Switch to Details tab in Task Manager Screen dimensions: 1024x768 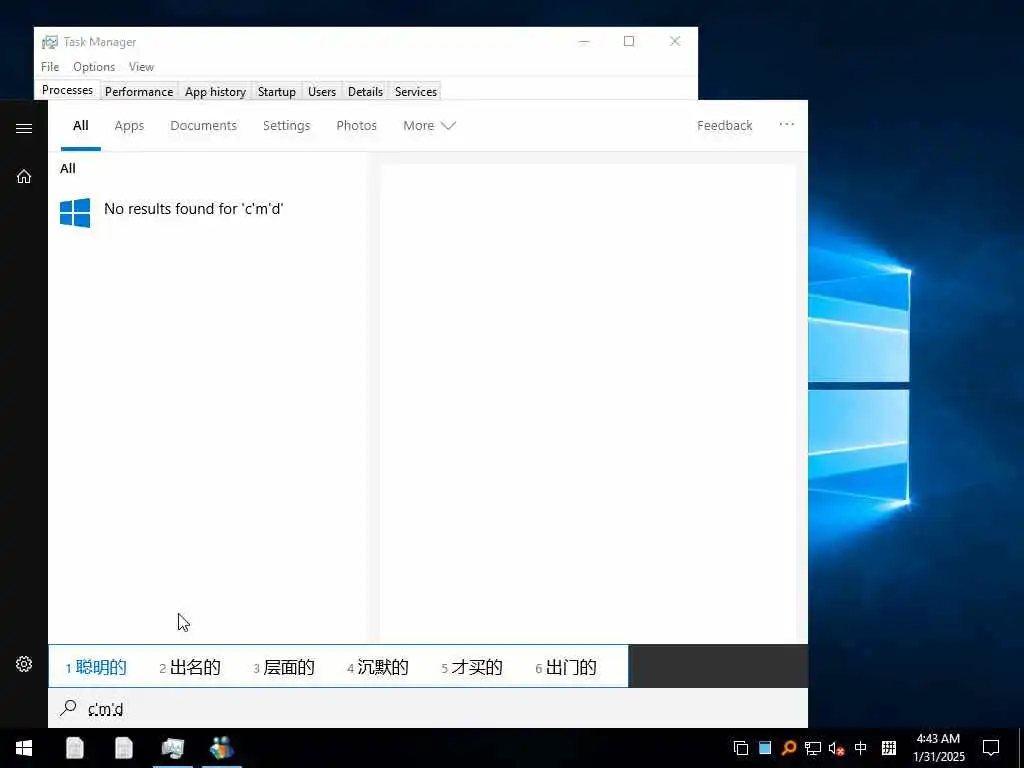(366, 91)
